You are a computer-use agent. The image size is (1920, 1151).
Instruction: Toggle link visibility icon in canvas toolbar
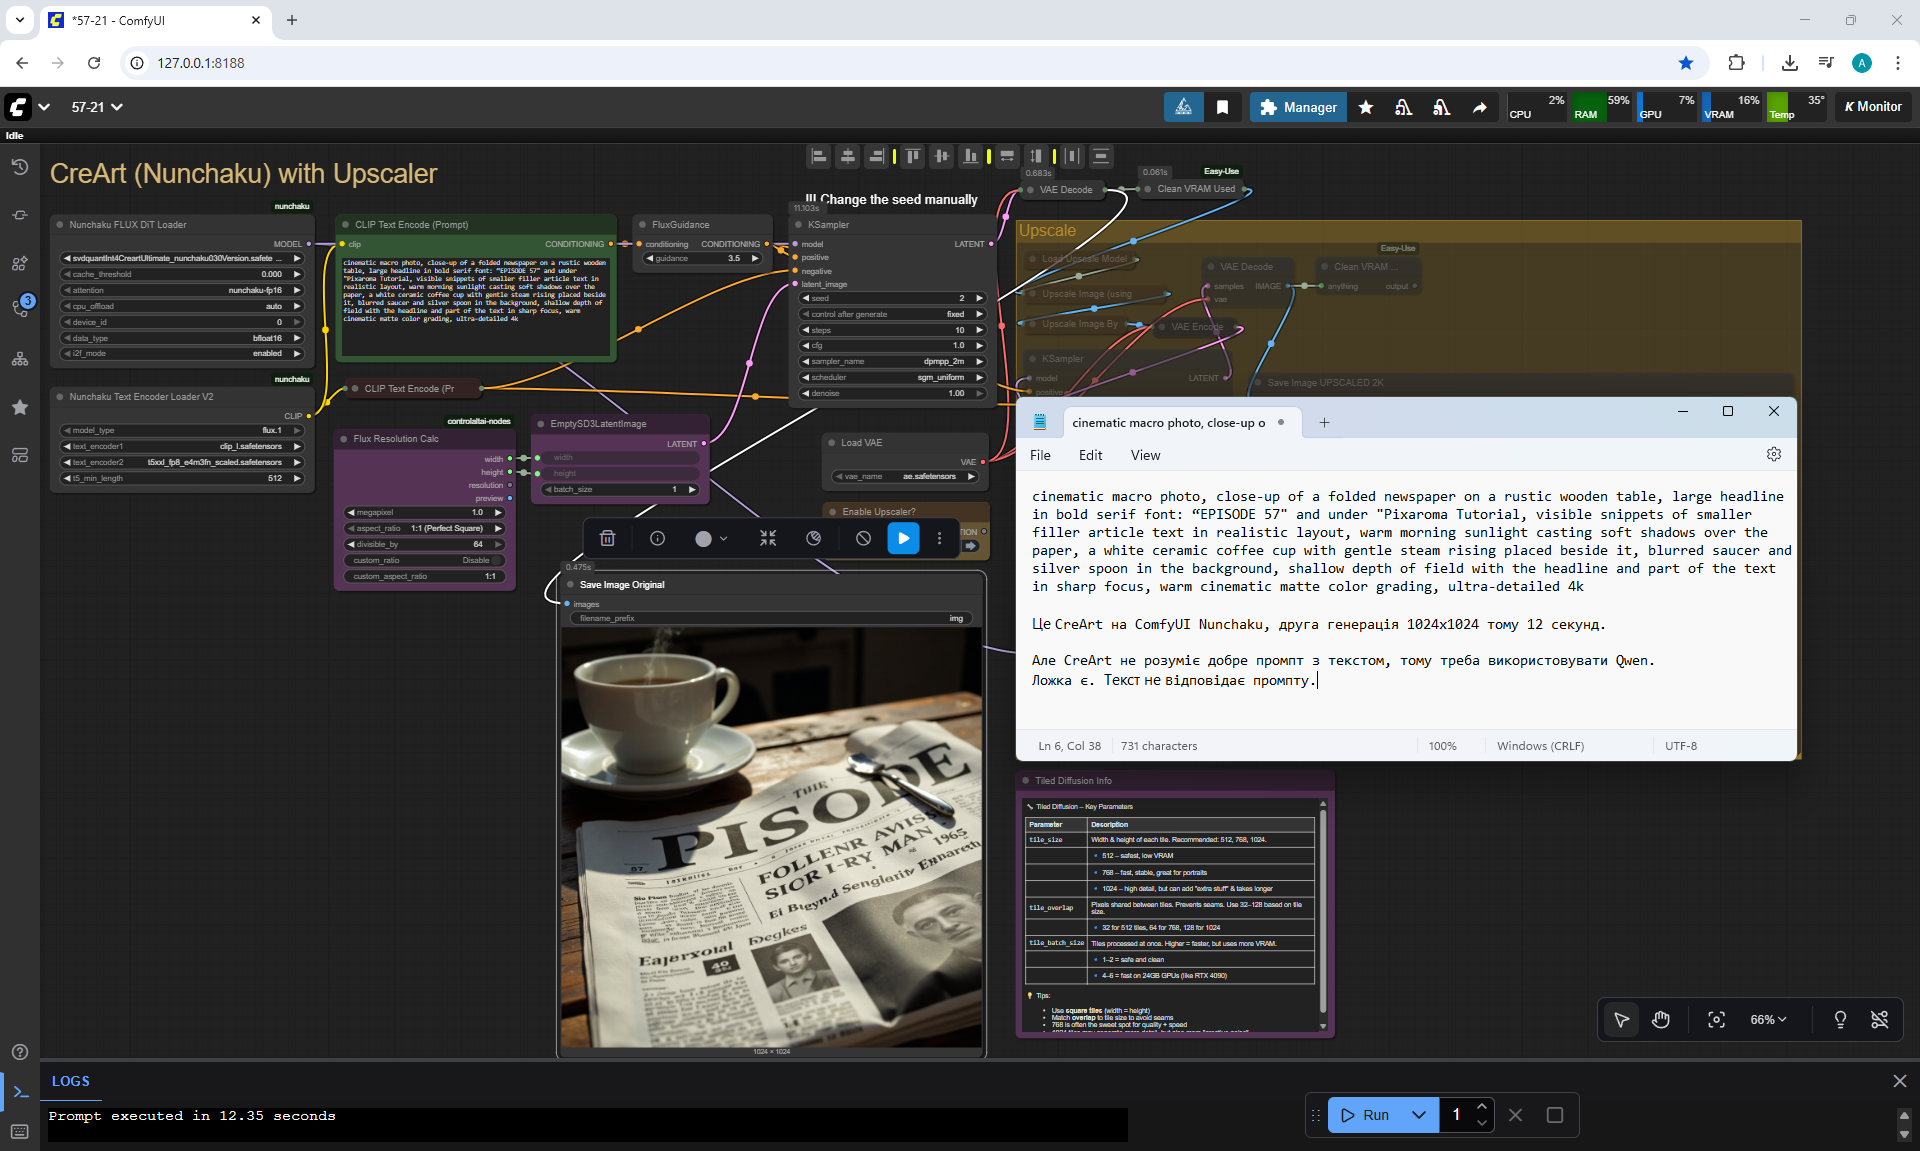pos(1879,1019)
